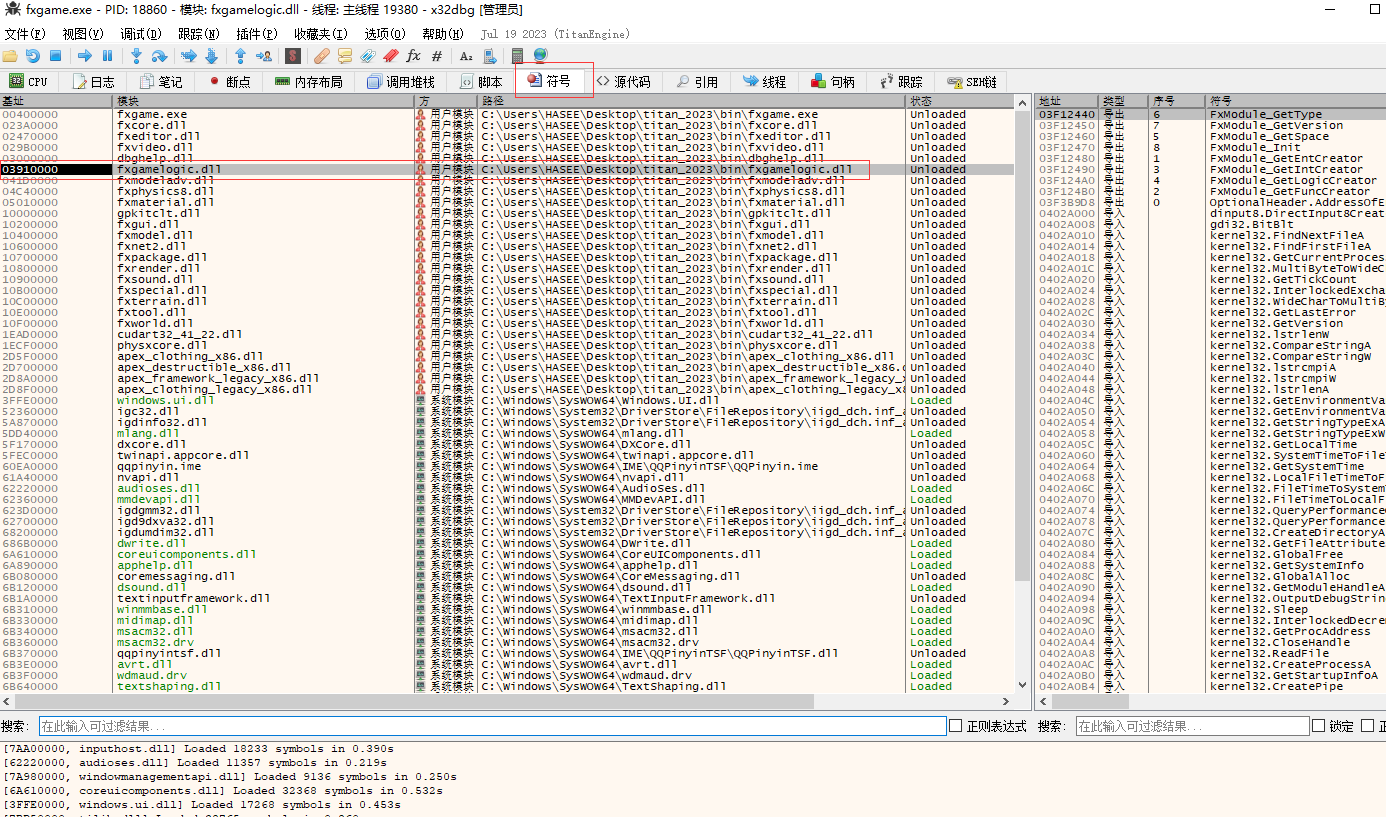The width and height of the screenshot is (1386, 817).
Task: Switch to the 源代码 source tab
Action: click(623, 82)
